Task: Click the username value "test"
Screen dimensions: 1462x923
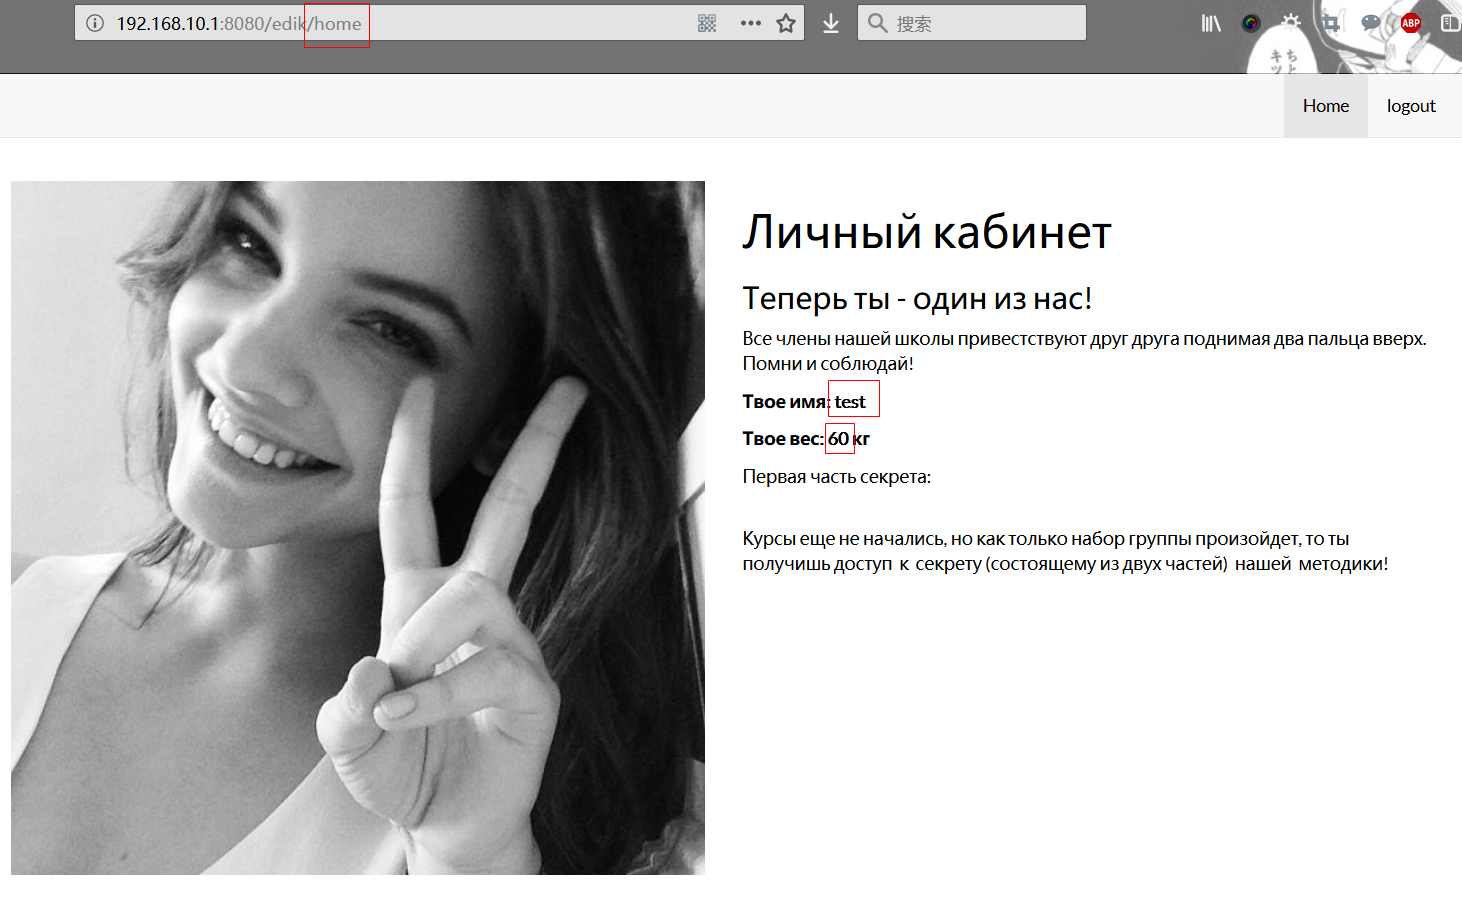Action: (850, 401)
